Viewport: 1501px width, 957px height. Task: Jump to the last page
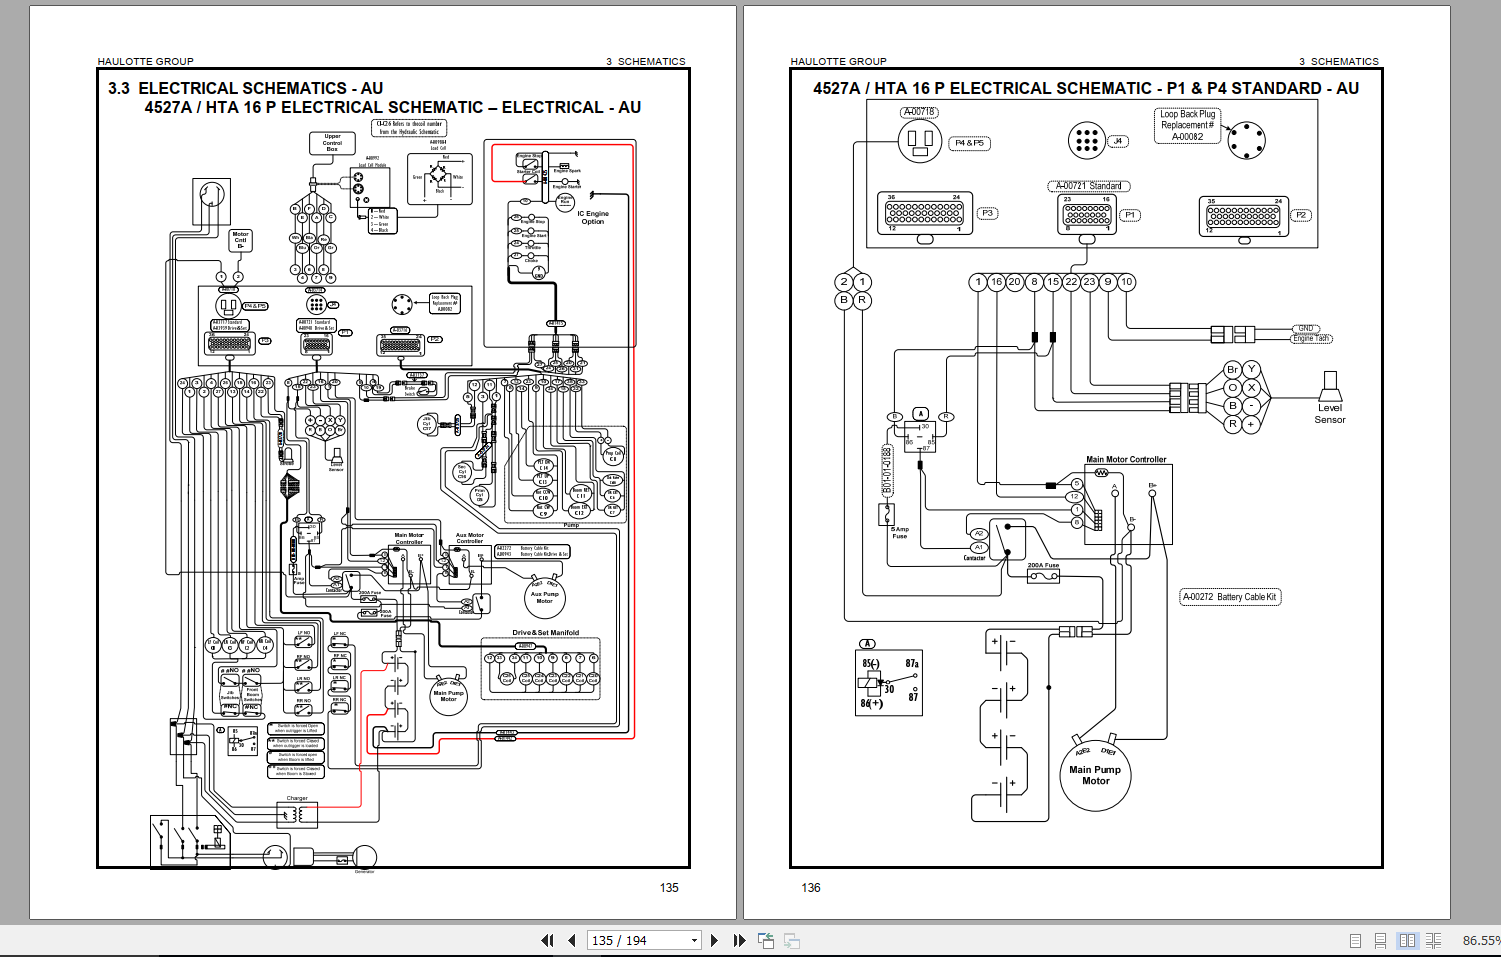[x=740, y=940]
